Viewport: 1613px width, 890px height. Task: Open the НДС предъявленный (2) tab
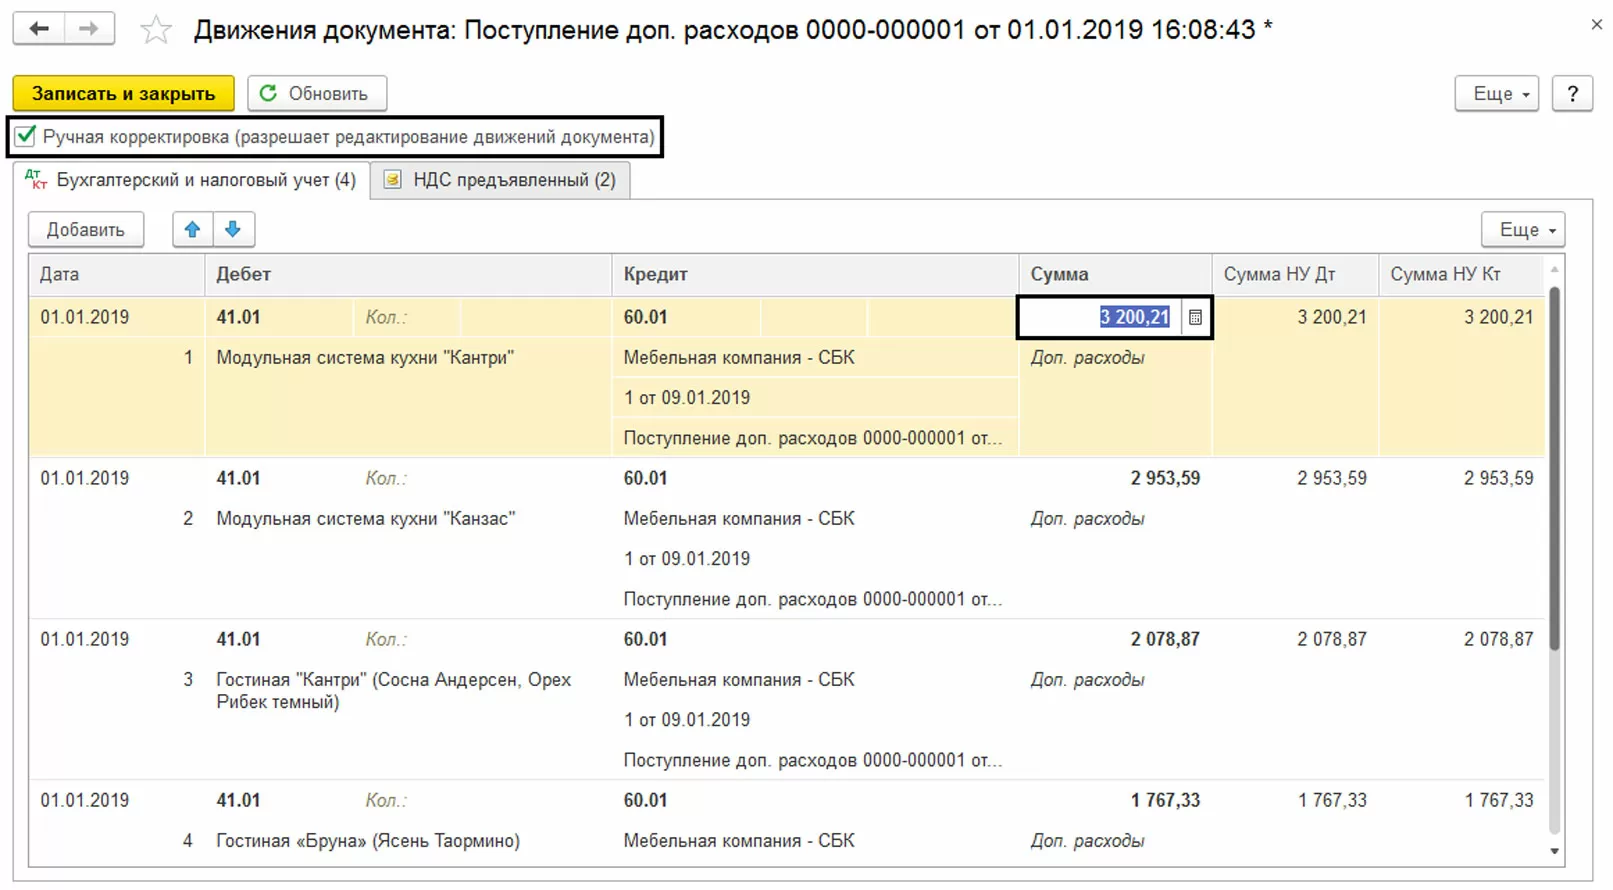(x=500, y=180)
